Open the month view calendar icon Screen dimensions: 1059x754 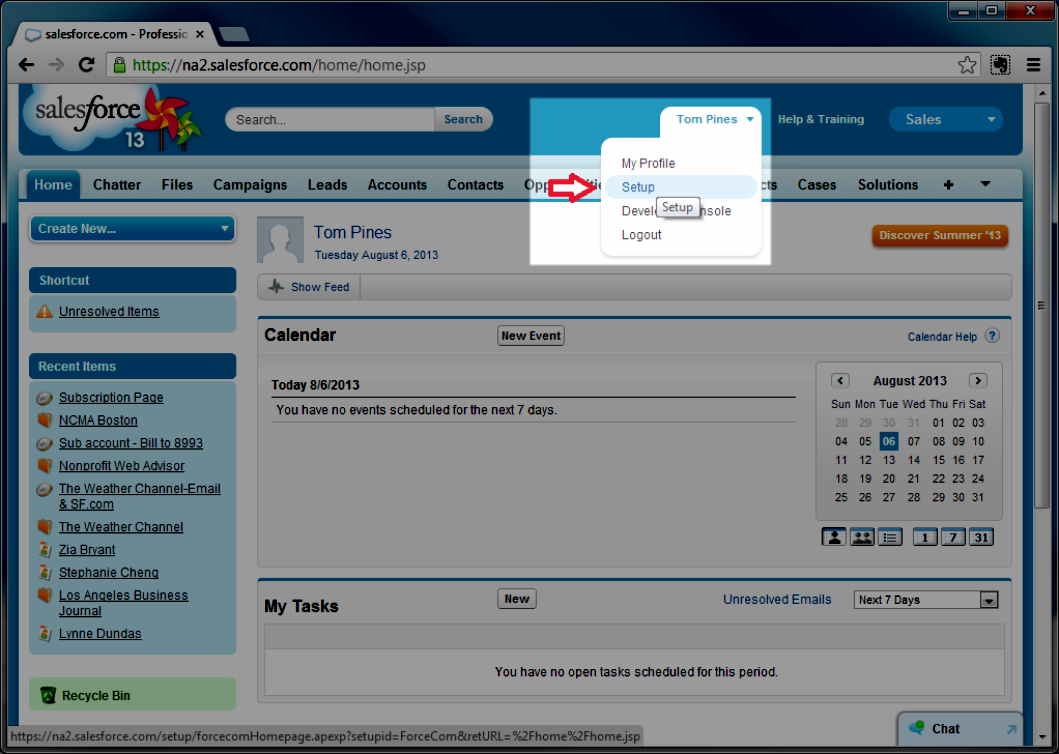pos(981,537)
